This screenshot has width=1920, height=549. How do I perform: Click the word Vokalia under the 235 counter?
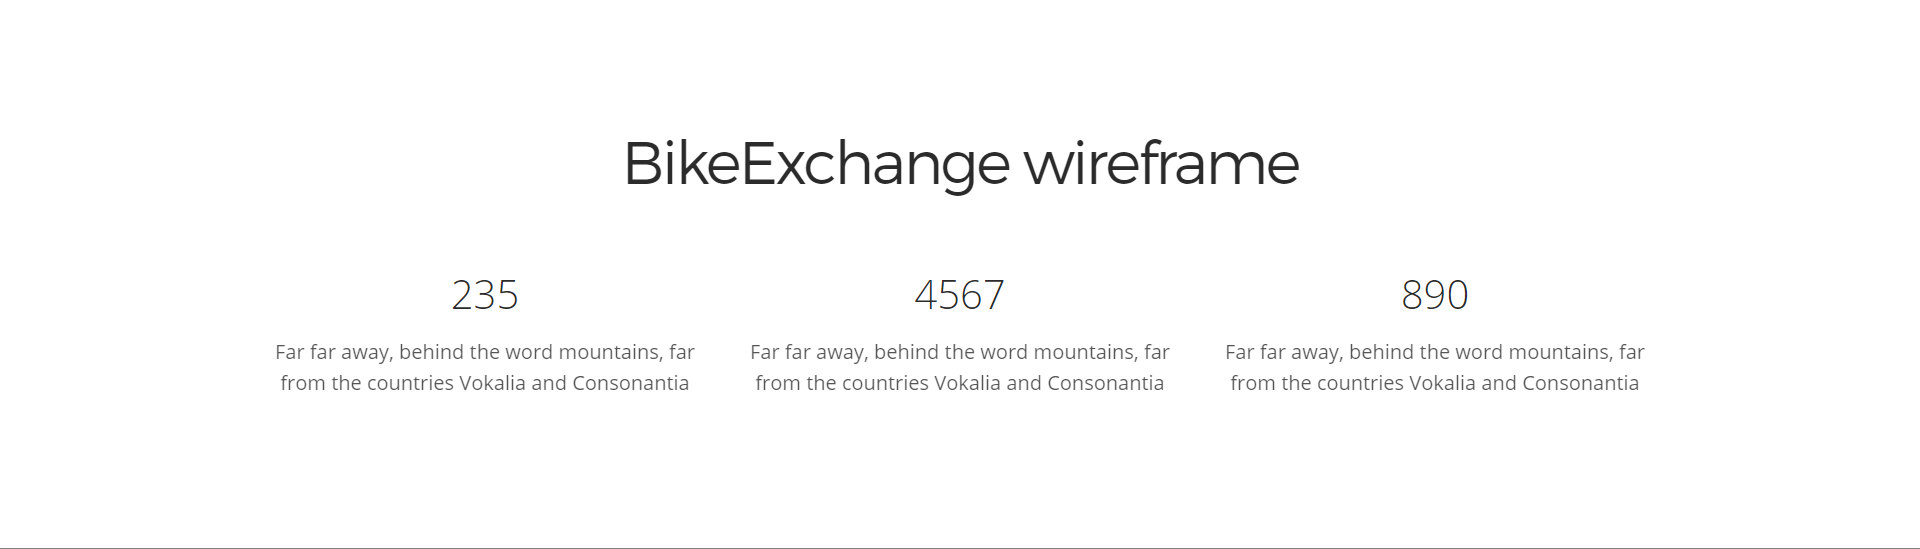492,383
